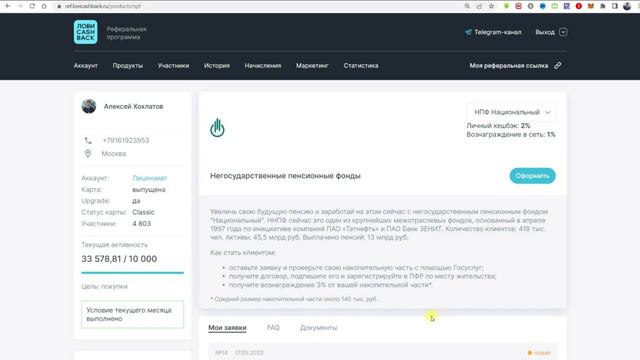
Task: Click the green shield extension icon
Action: point(506,6)
